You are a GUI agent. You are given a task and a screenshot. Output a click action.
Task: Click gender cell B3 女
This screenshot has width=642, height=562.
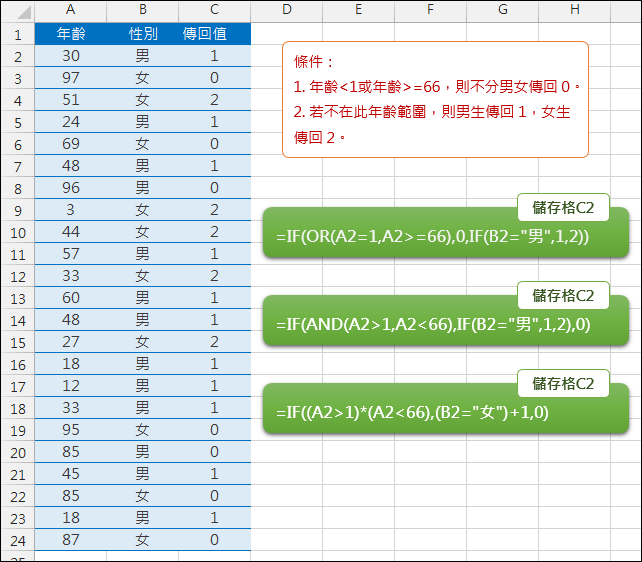coord(142,78)
